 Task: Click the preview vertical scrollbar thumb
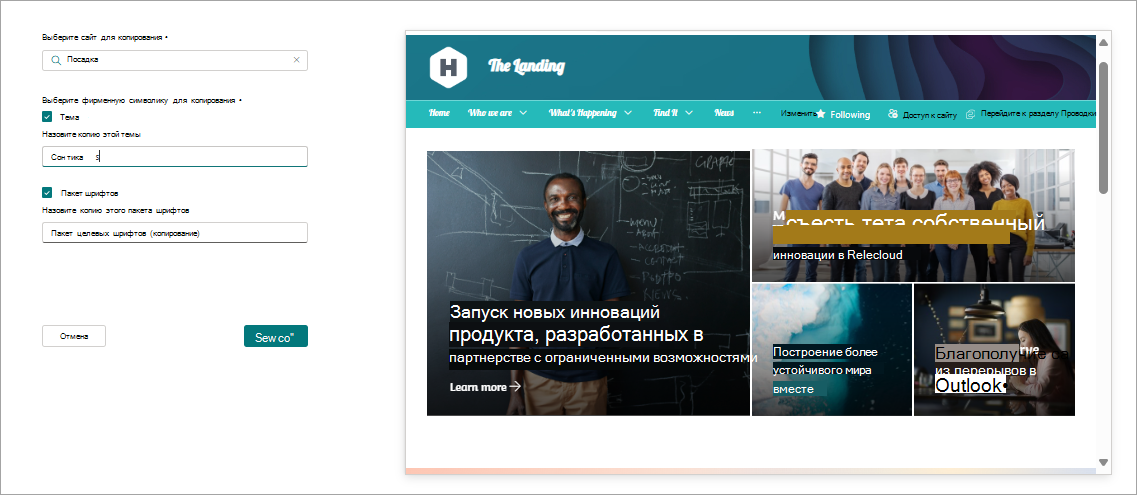(1104, 128)
